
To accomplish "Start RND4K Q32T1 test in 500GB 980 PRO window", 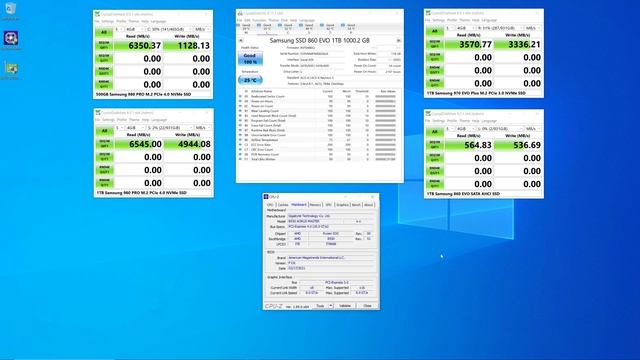I will pos(104,71).
